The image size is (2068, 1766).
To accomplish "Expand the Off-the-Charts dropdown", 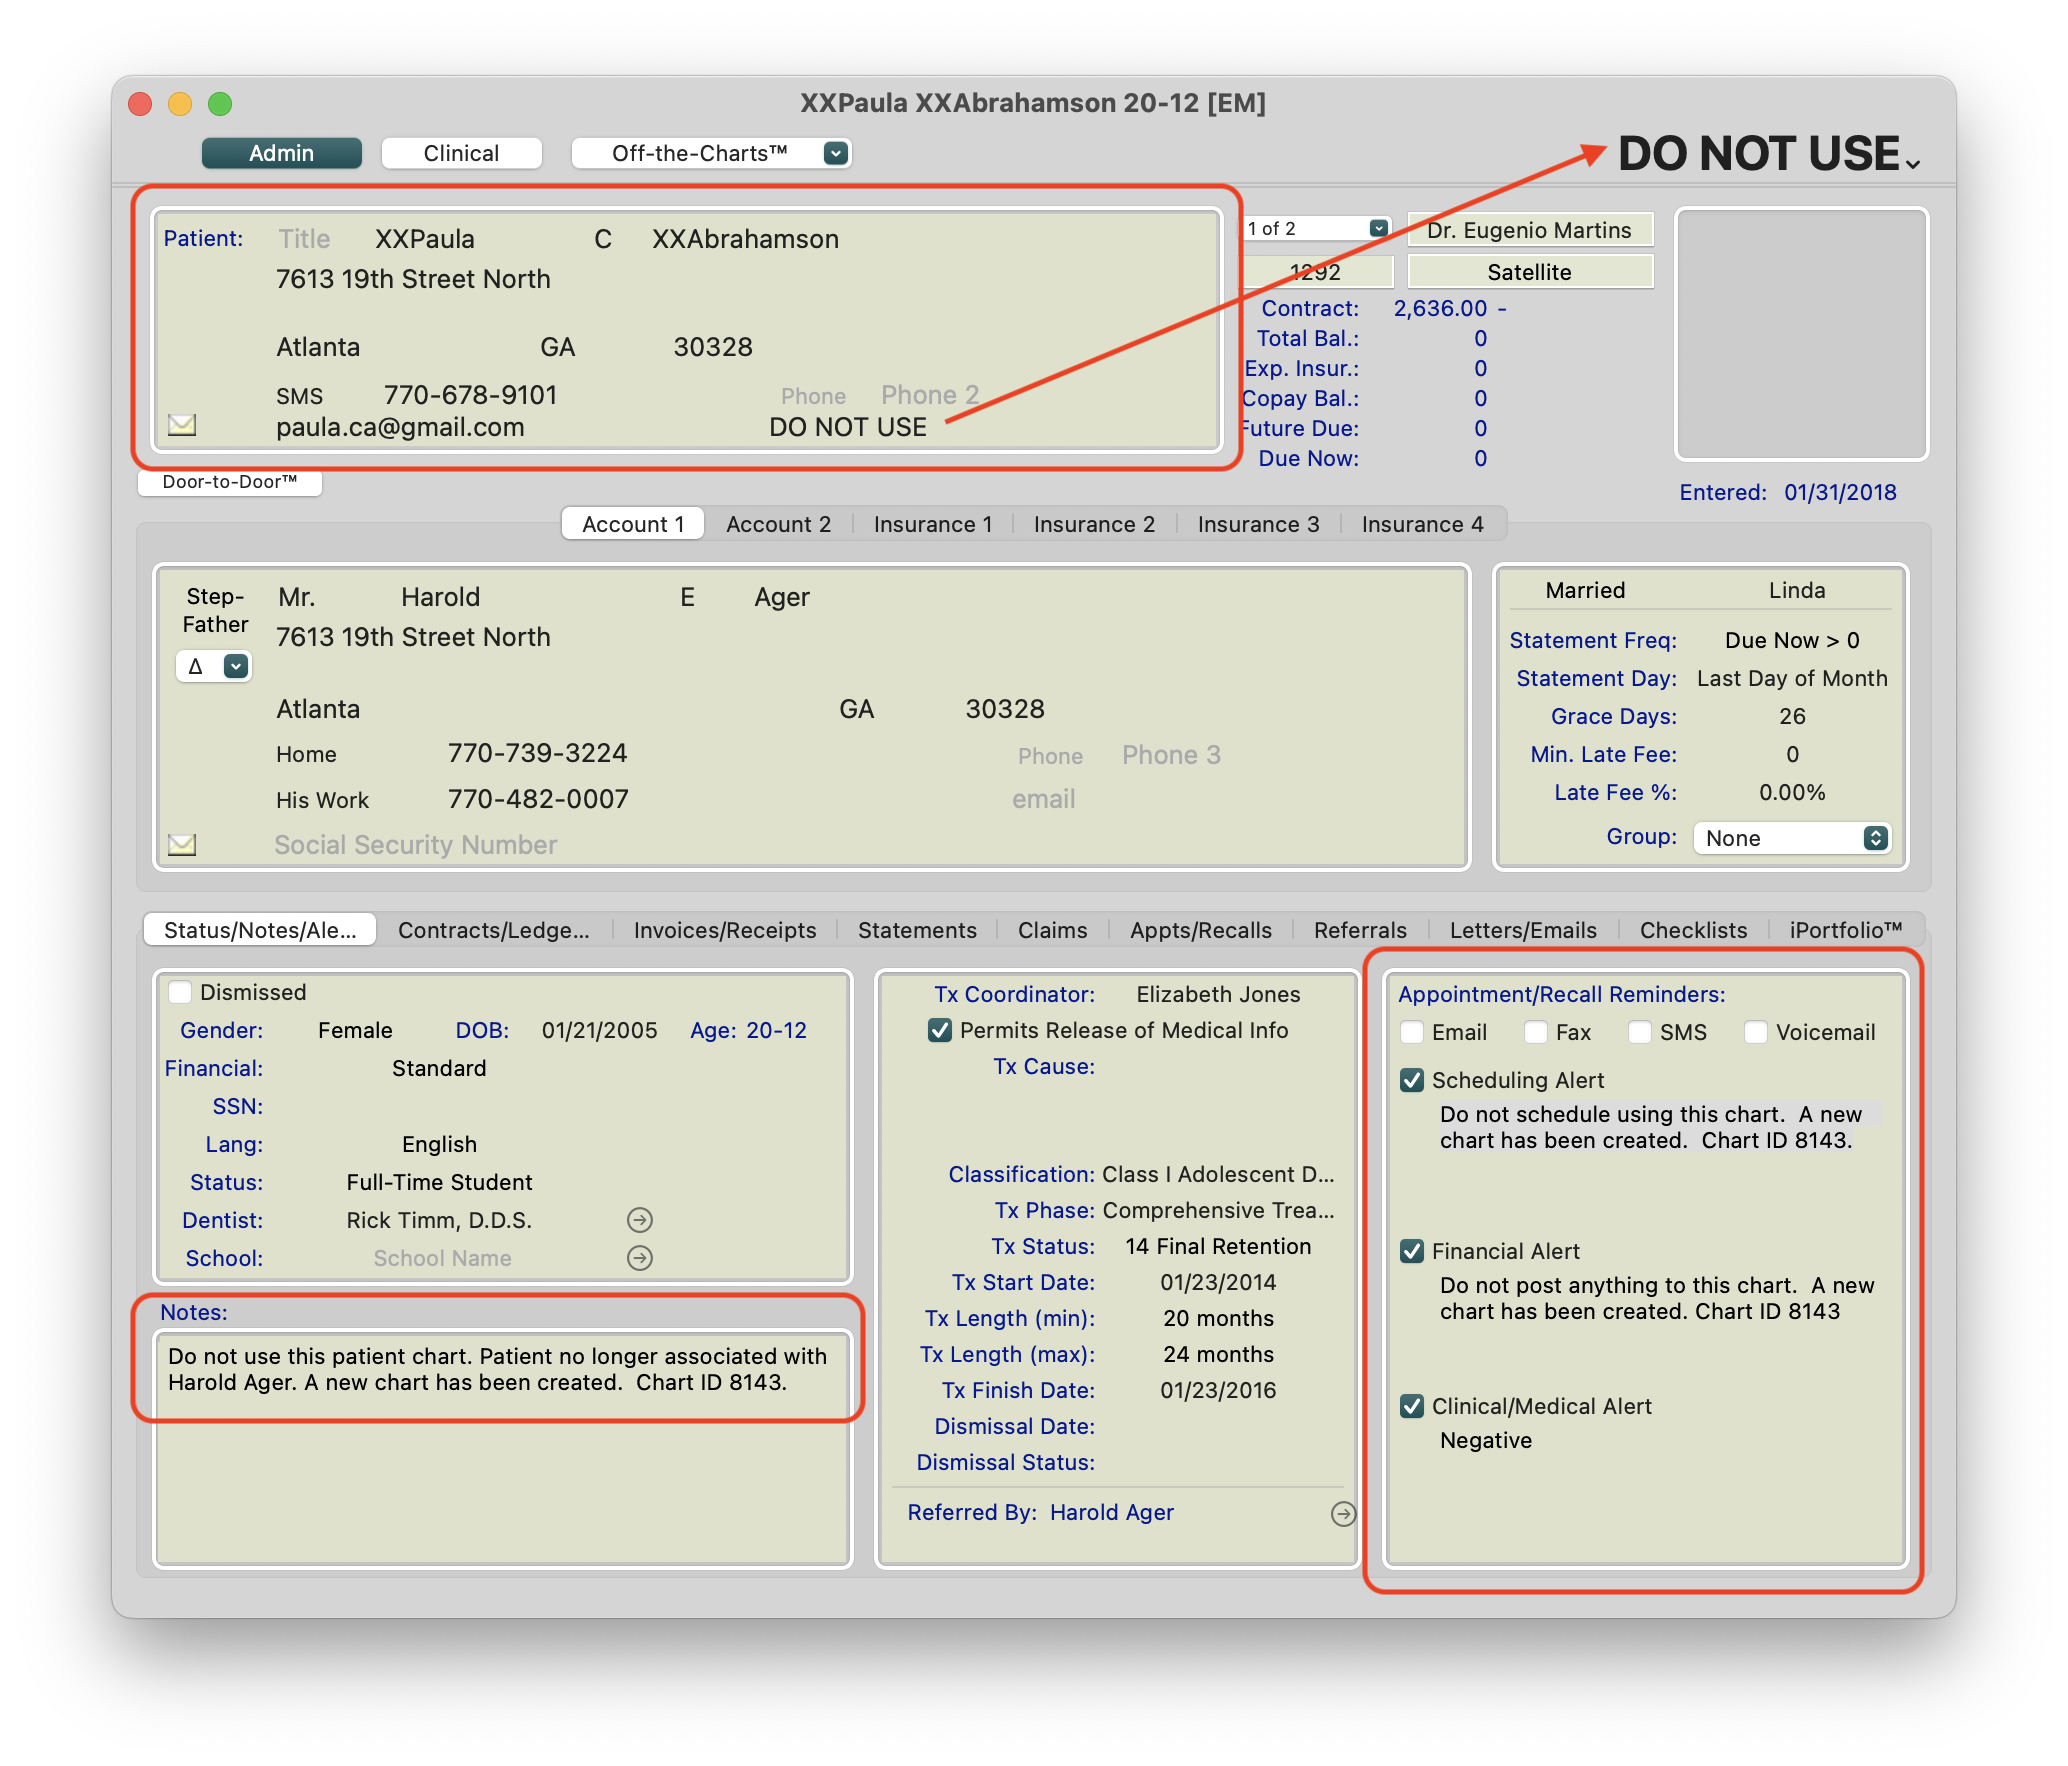I will [836, 153].
